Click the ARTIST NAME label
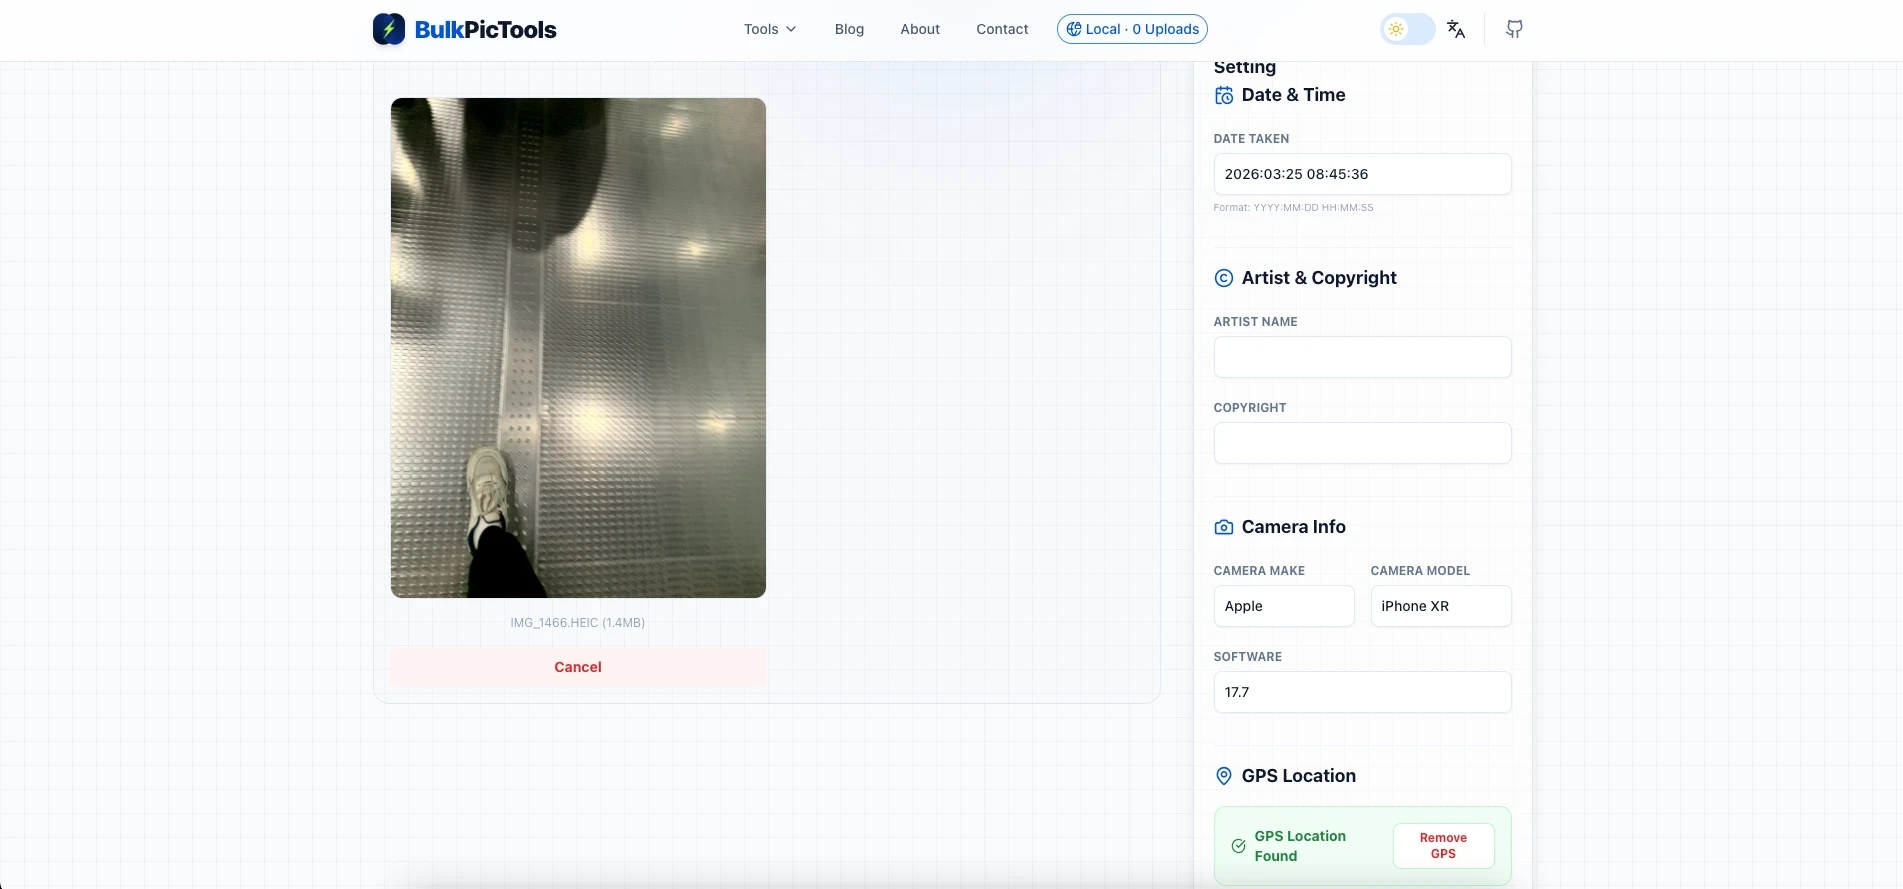Image resolution: width=1903 pixels, height=889 pixels. tap(1255, 322)
